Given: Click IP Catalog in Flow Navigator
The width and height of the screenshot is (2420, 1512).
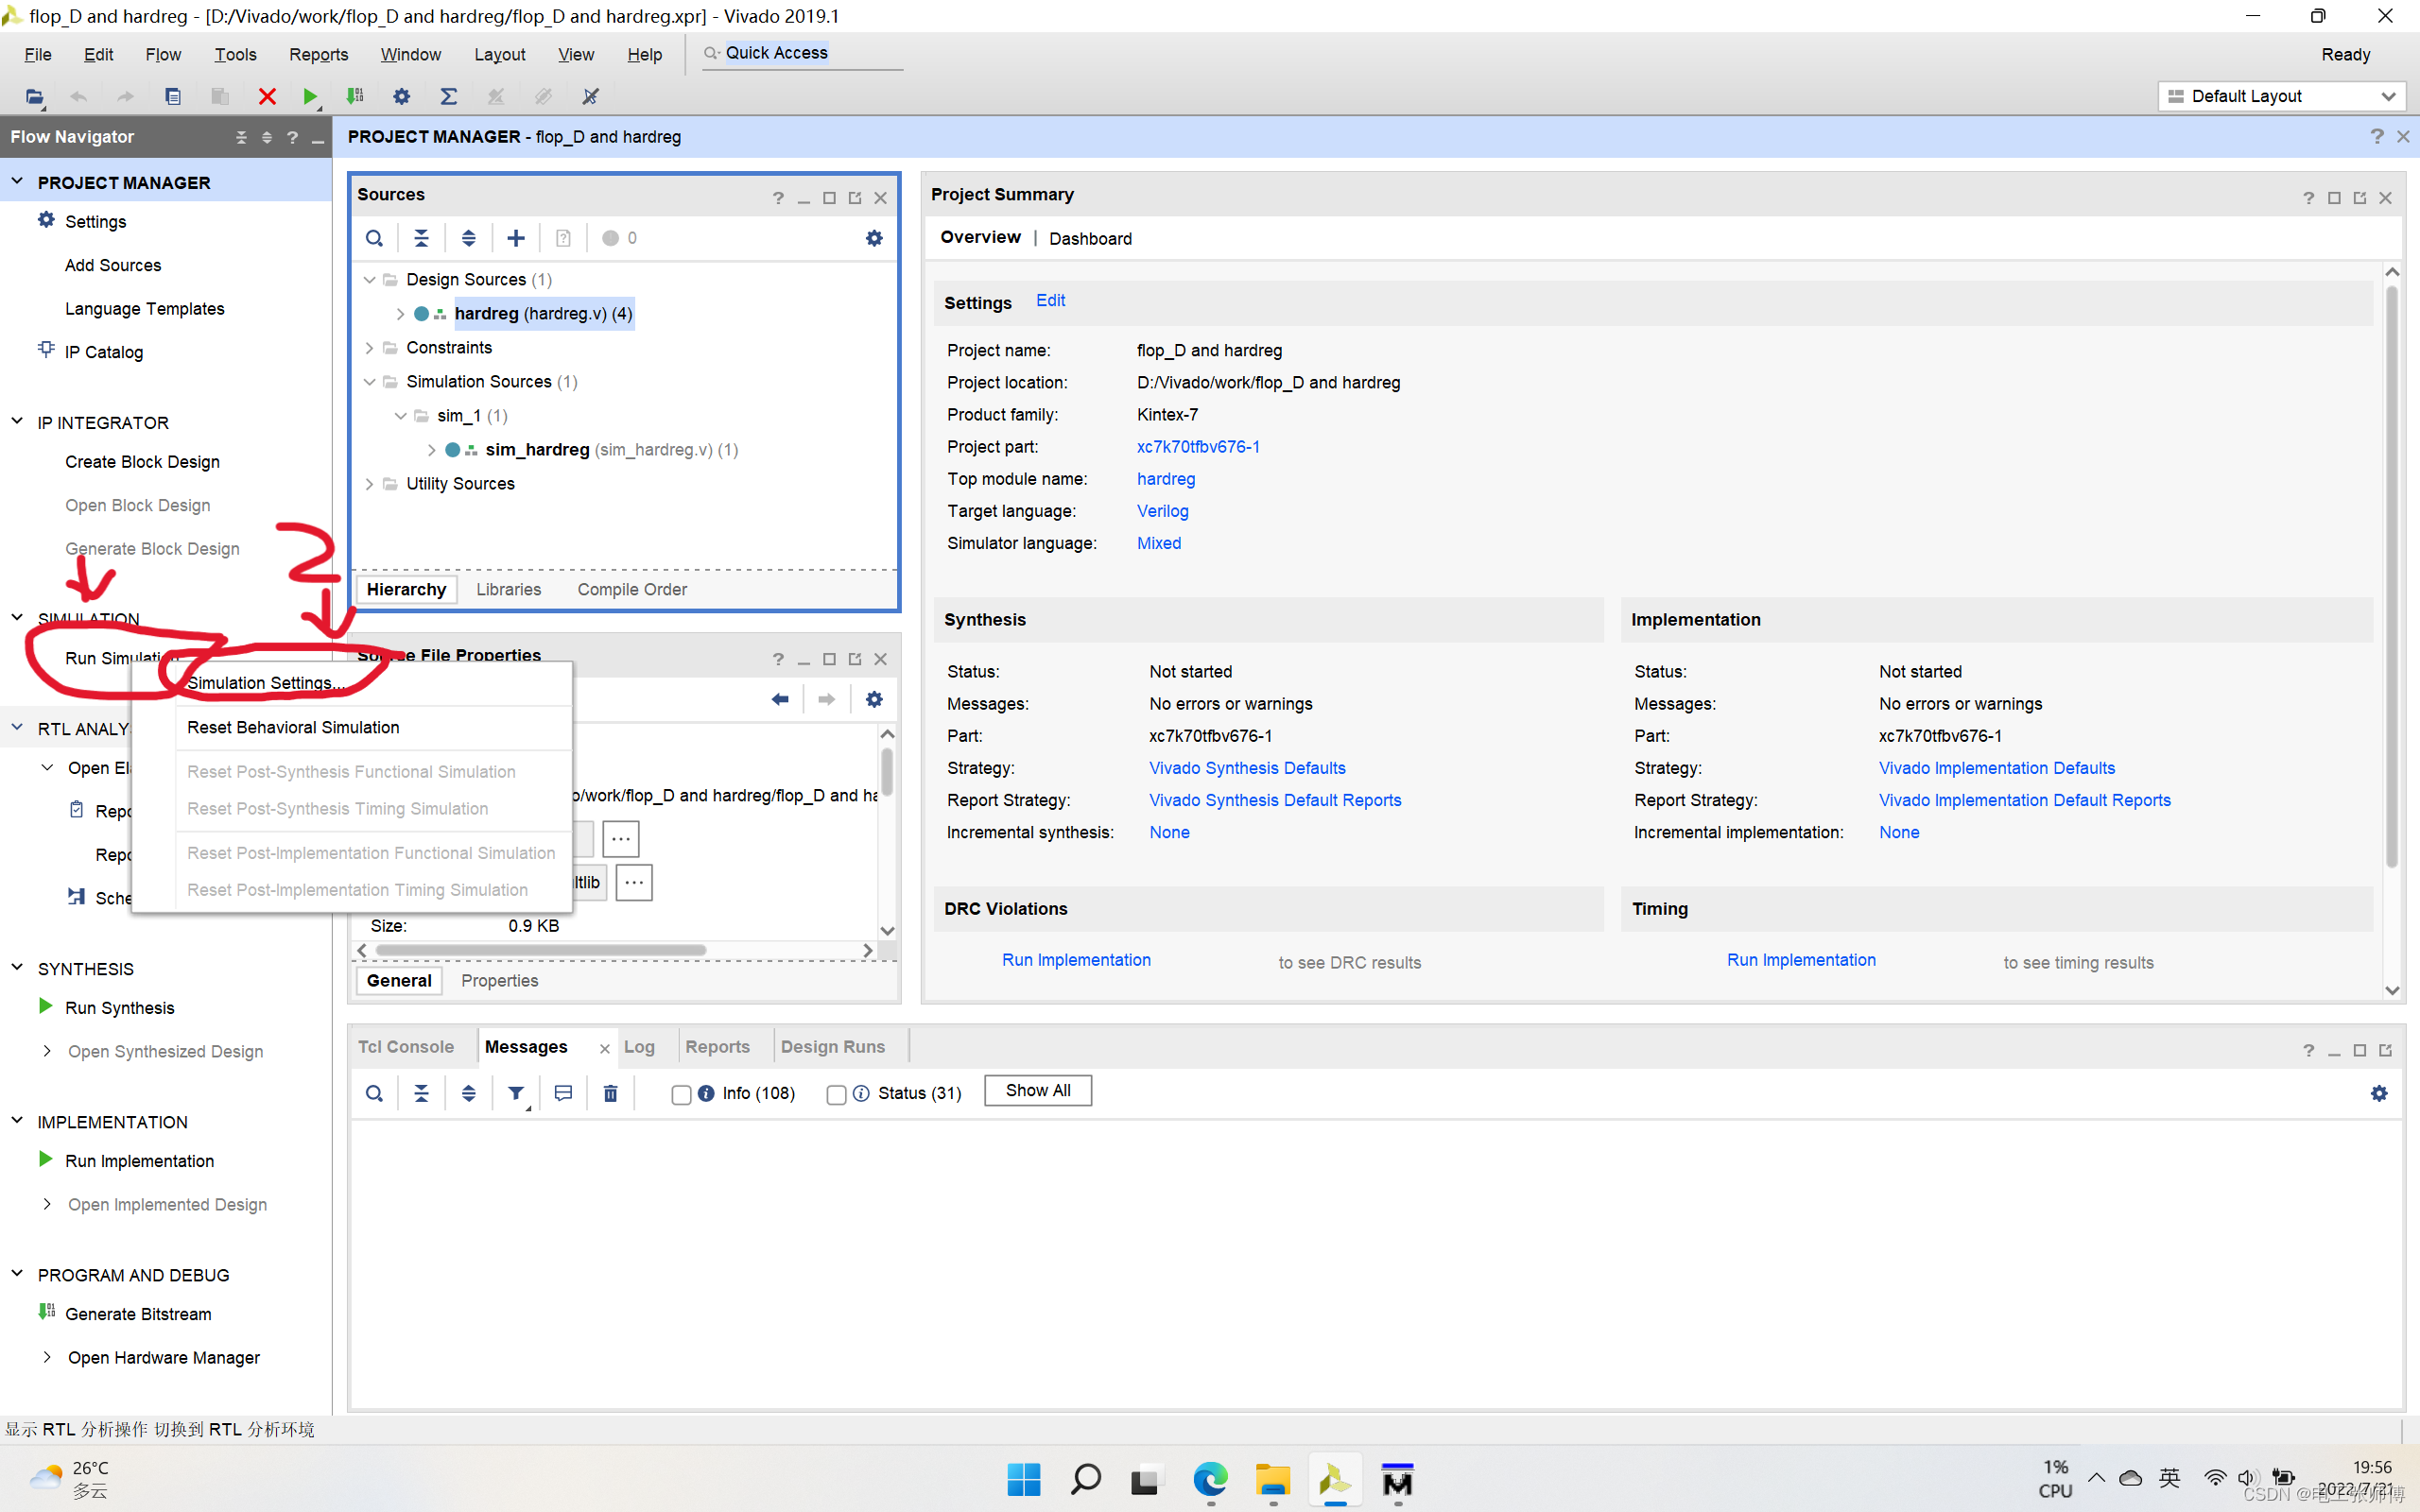Looking at the screenshot, I should tap(104, 352).
